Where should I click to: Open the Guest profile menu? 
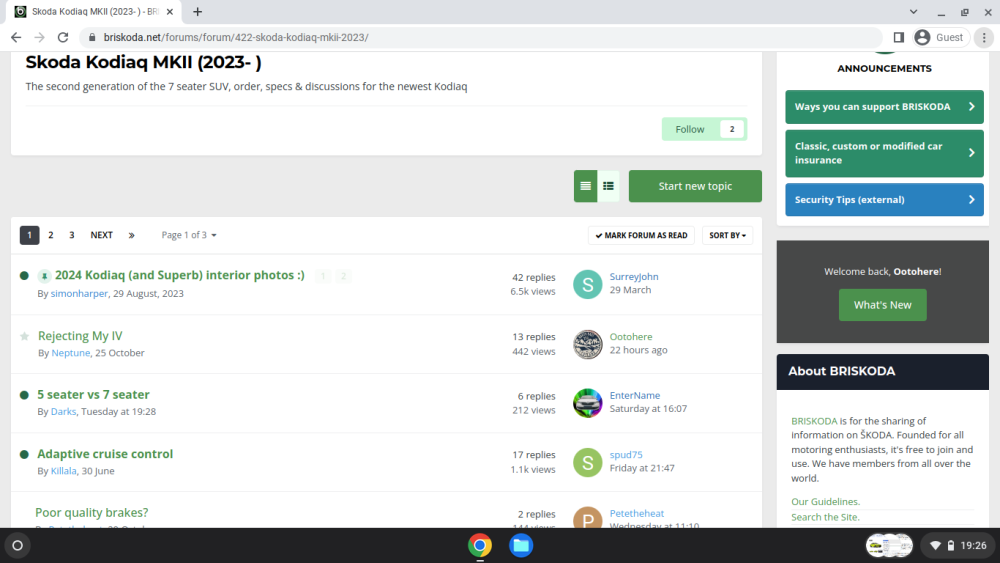click(x=939, y=38)
